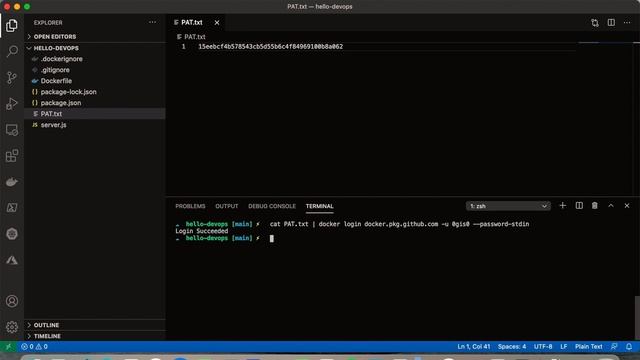Open the Source Control view
640x360 pixels.
tap(12, 78)
